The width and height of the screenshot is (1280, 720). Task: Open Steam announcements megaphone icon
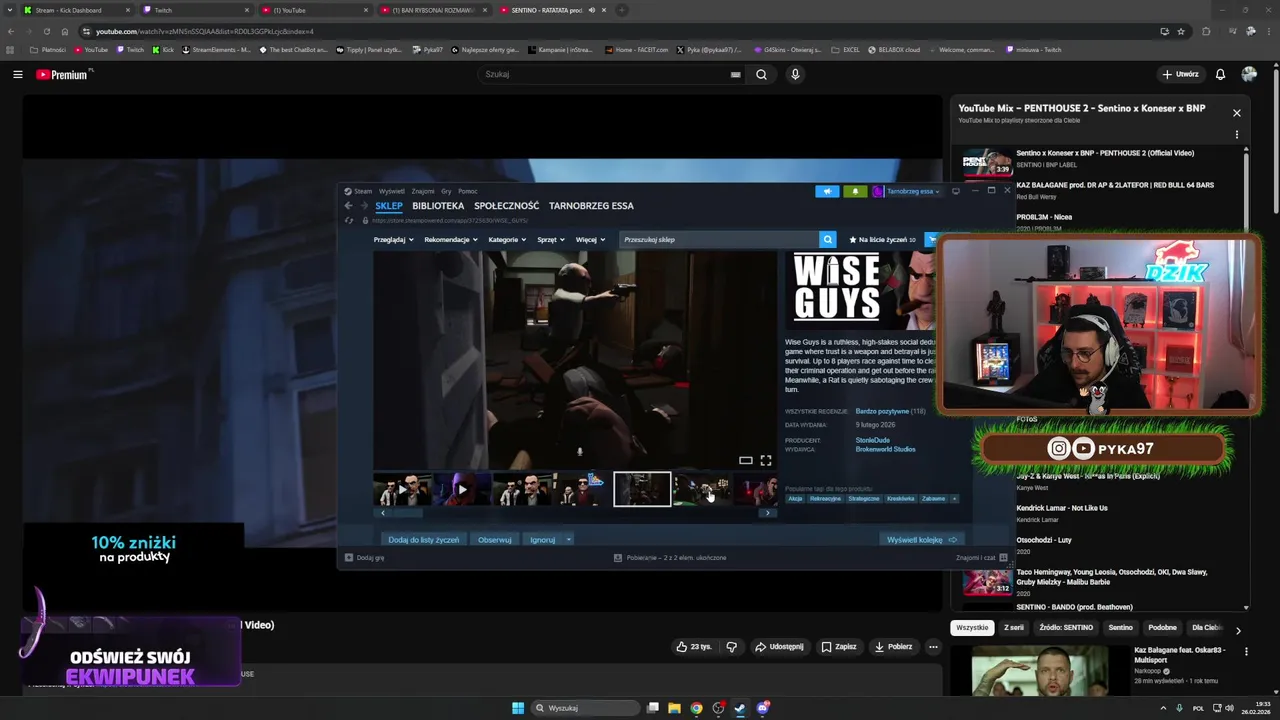827,191
